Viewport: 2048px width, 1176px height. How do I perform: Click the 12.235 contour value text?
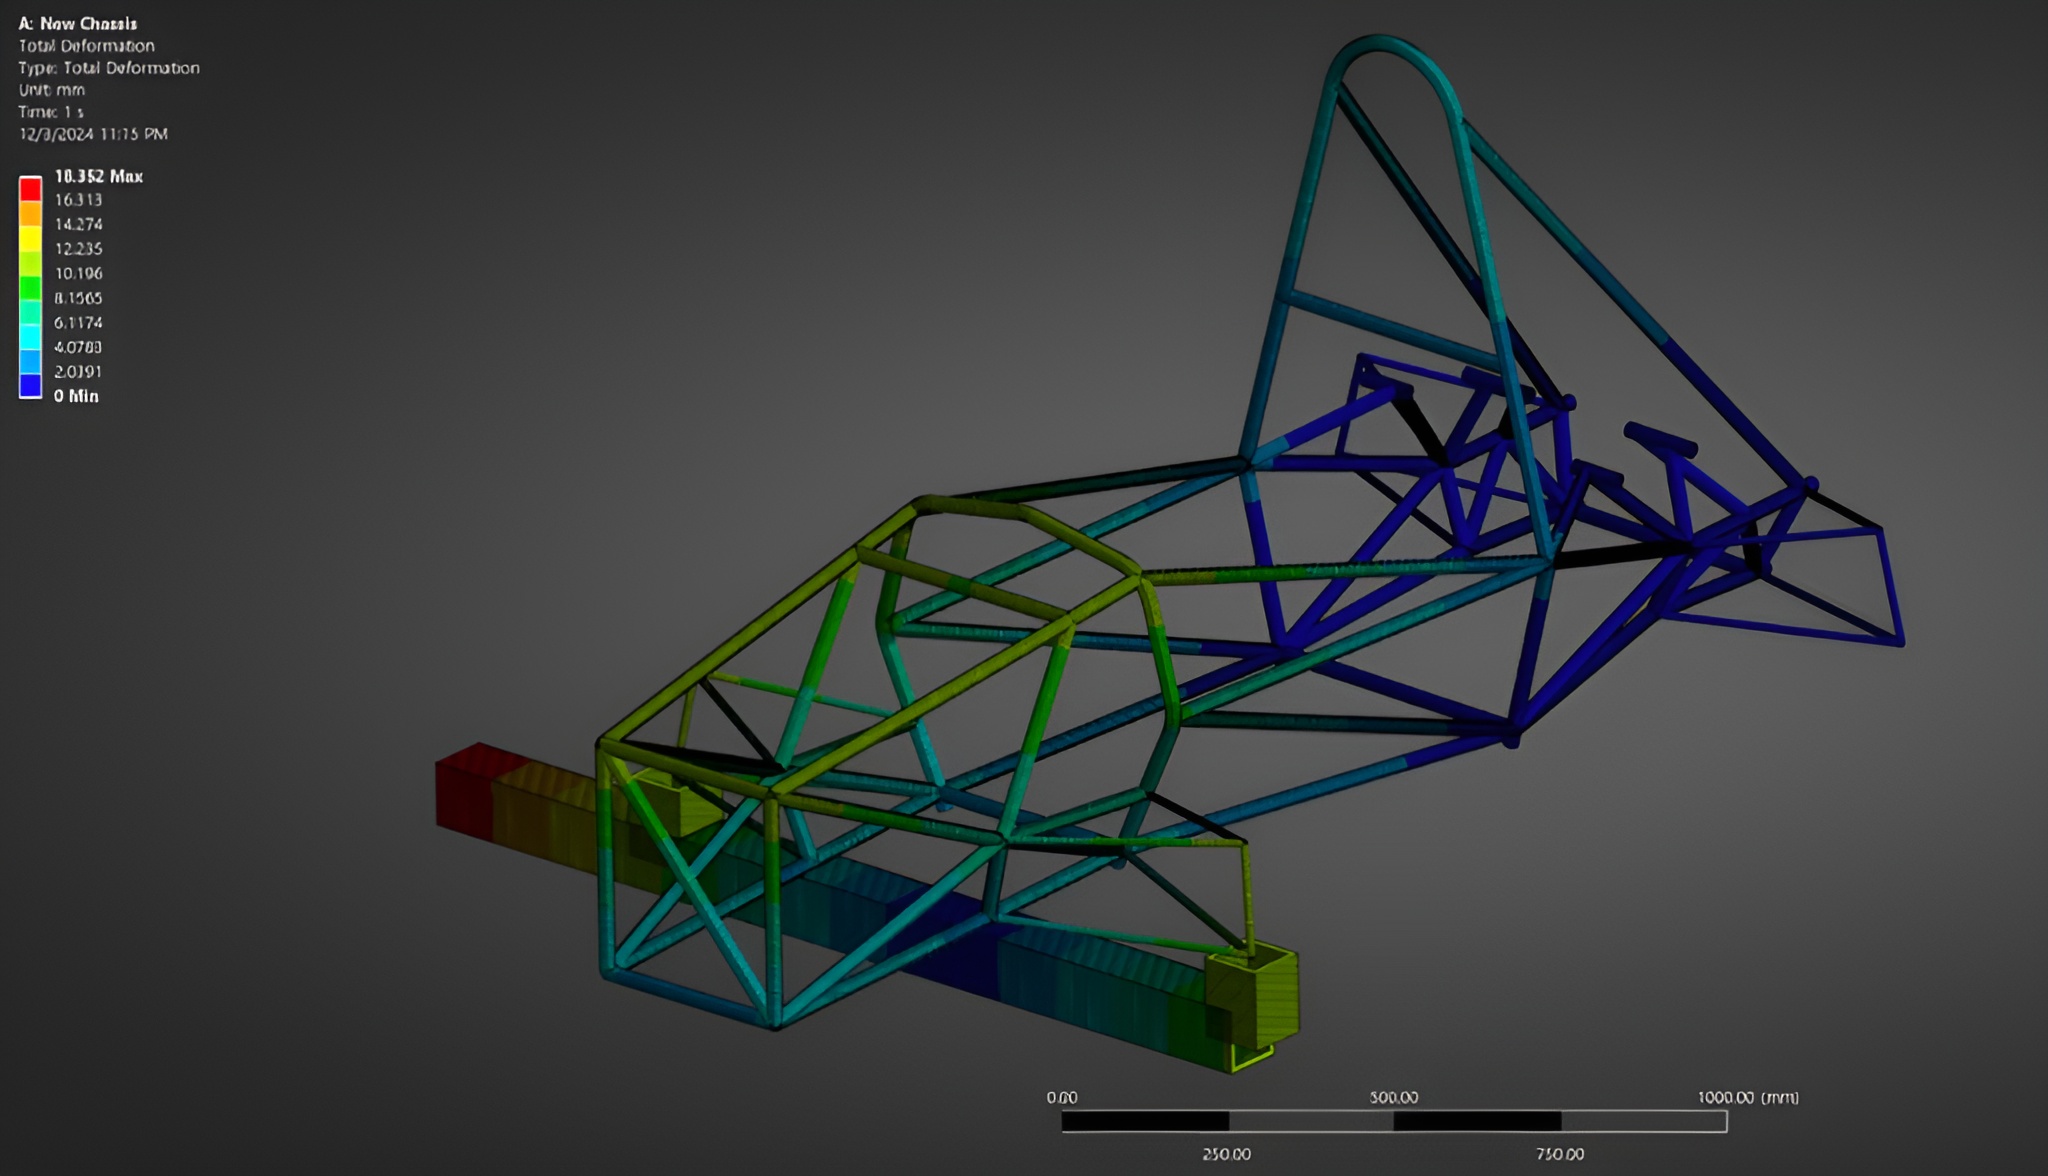(79, 249)
